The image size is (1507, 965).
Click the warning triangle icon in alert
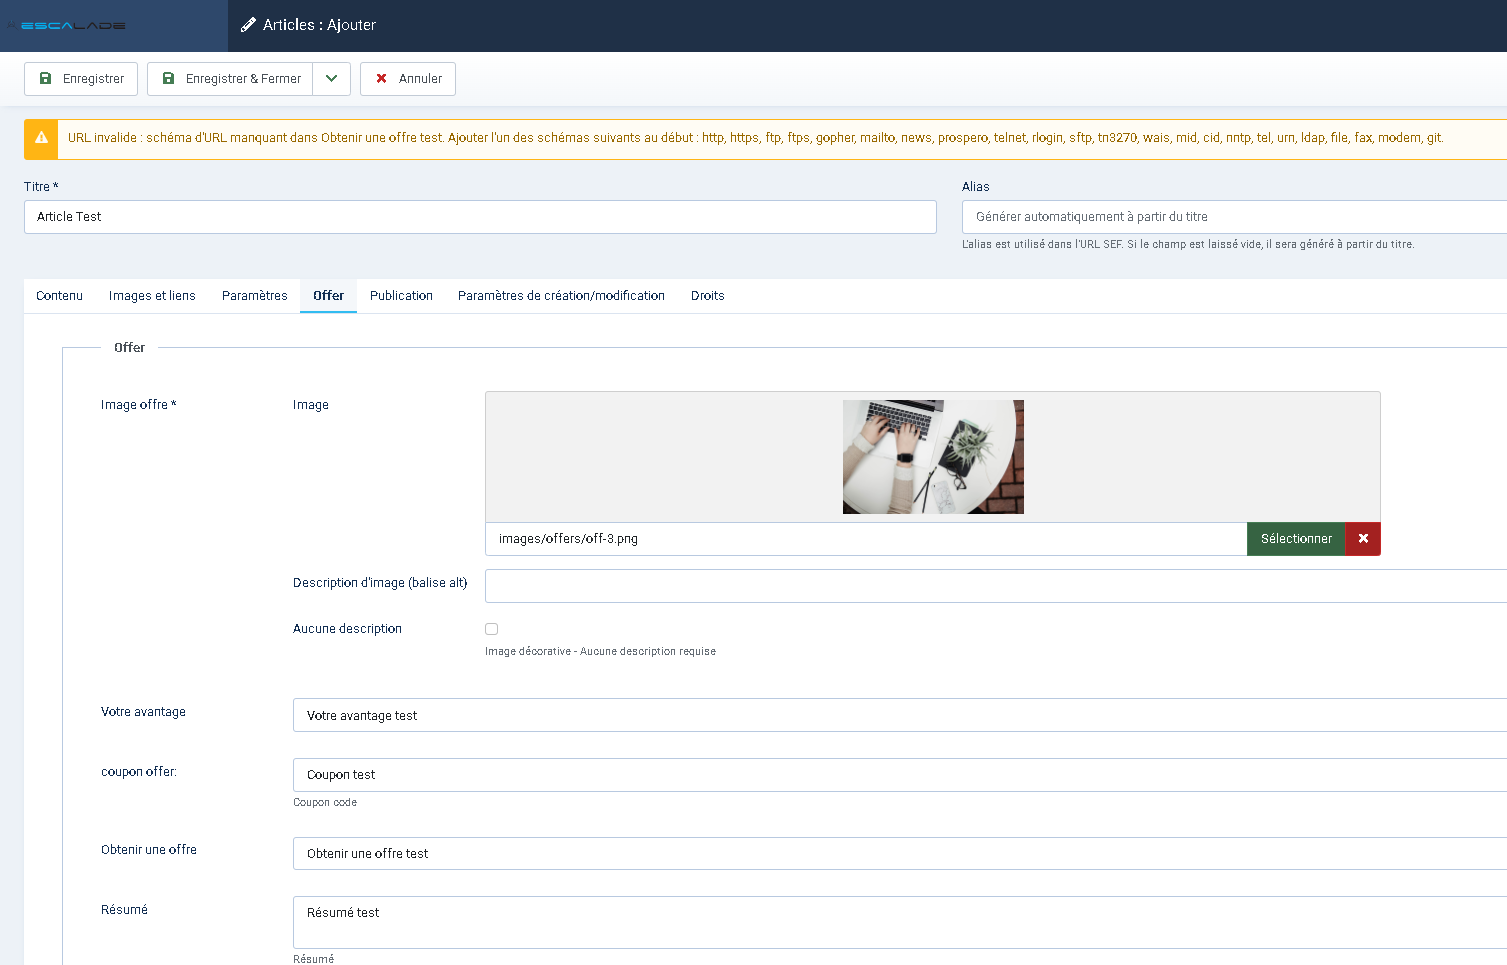coord(41,138)
